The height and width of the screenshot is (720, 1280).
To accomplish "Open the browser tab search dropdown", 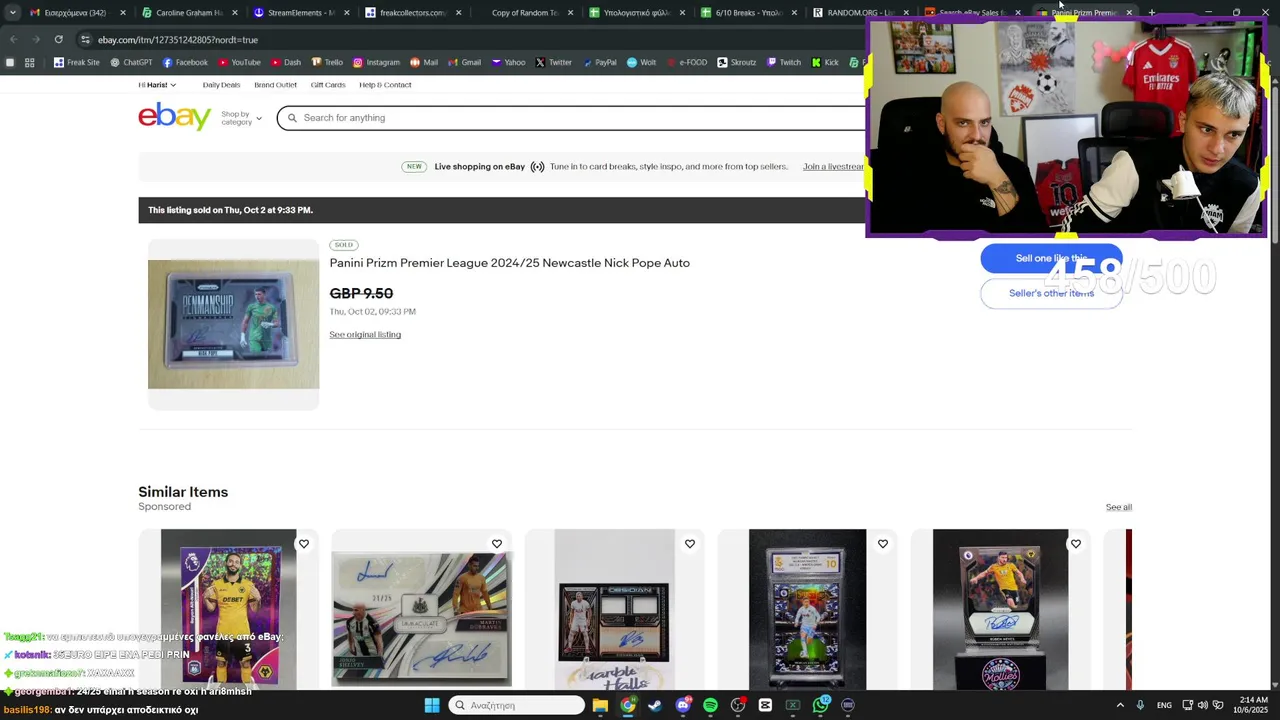I will (x=12, y=13).
